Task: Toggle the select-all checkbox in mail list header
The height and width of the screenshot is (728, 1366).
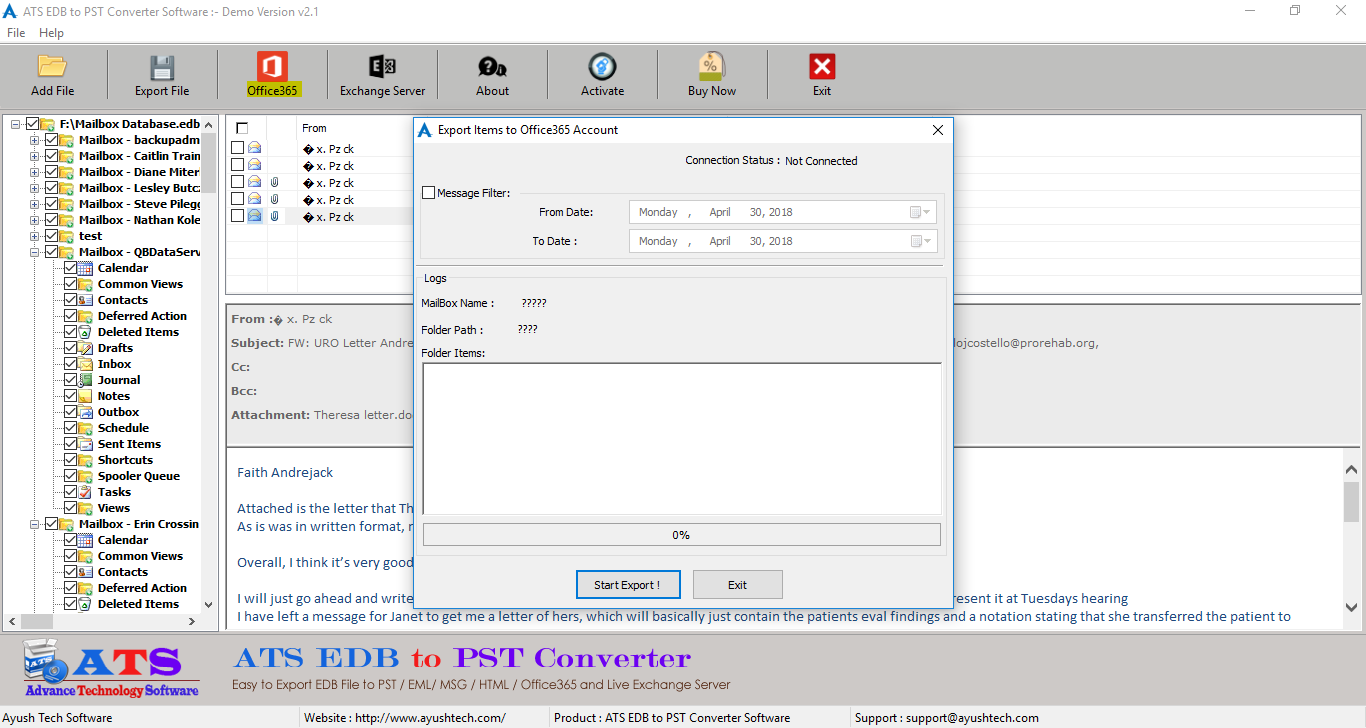Action: [242, 128]
